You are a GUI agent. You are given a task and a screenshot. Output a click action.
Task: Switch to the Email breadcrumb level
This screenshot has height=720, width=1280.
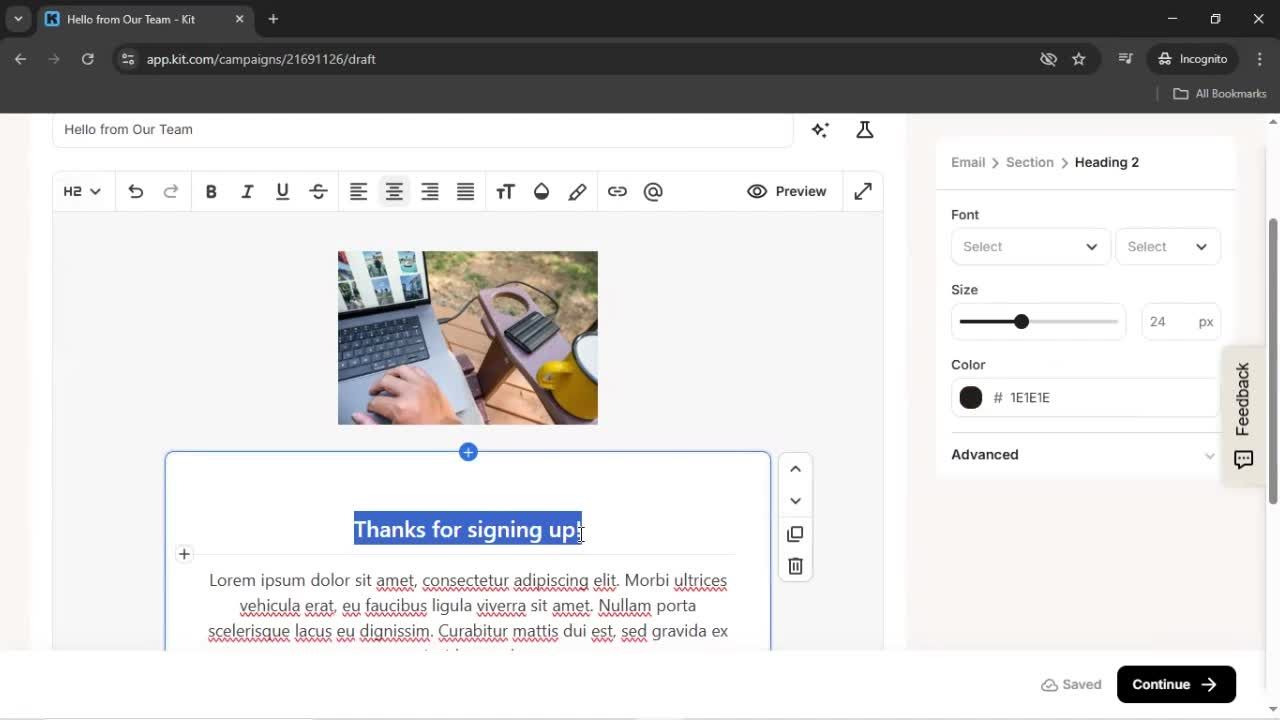[x=967, y=162]
